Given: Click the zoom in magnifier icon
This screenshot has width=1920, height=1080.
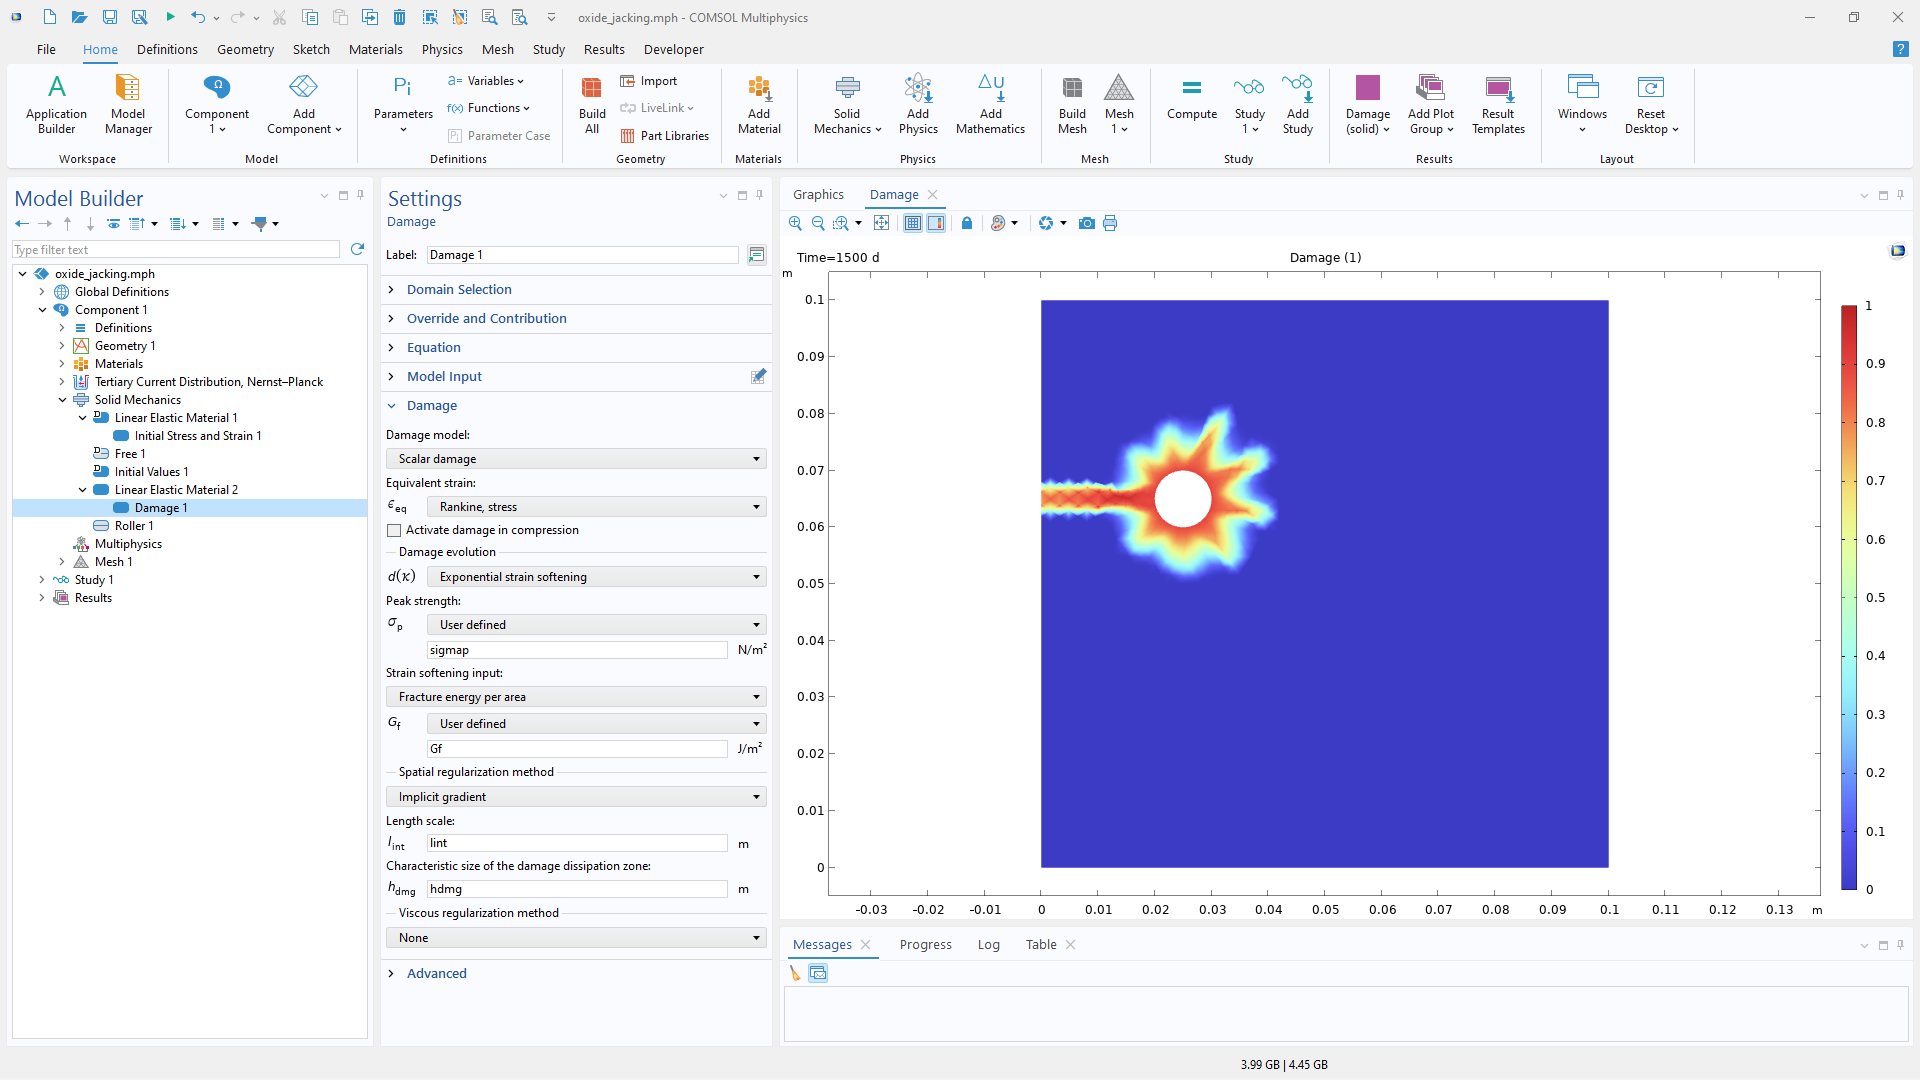Looking at the screenshot, I should [x=795, y=223].
